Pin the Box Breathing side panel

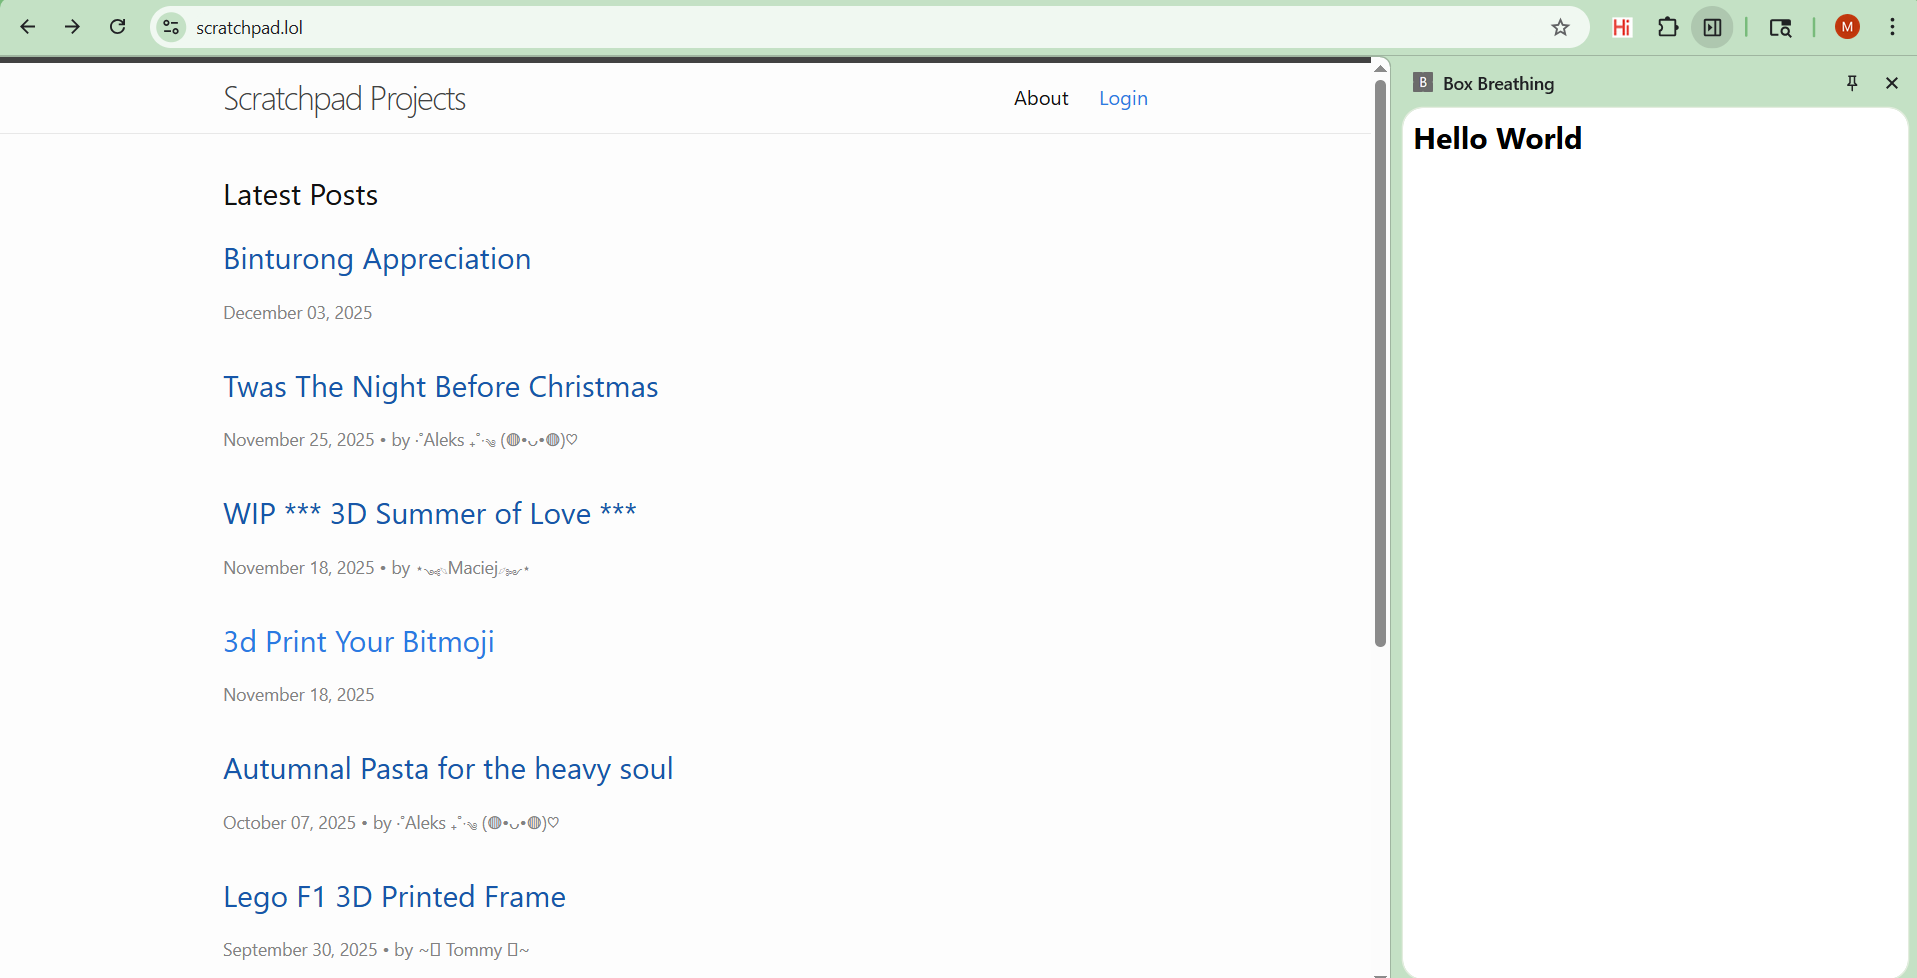point(1852,83)
